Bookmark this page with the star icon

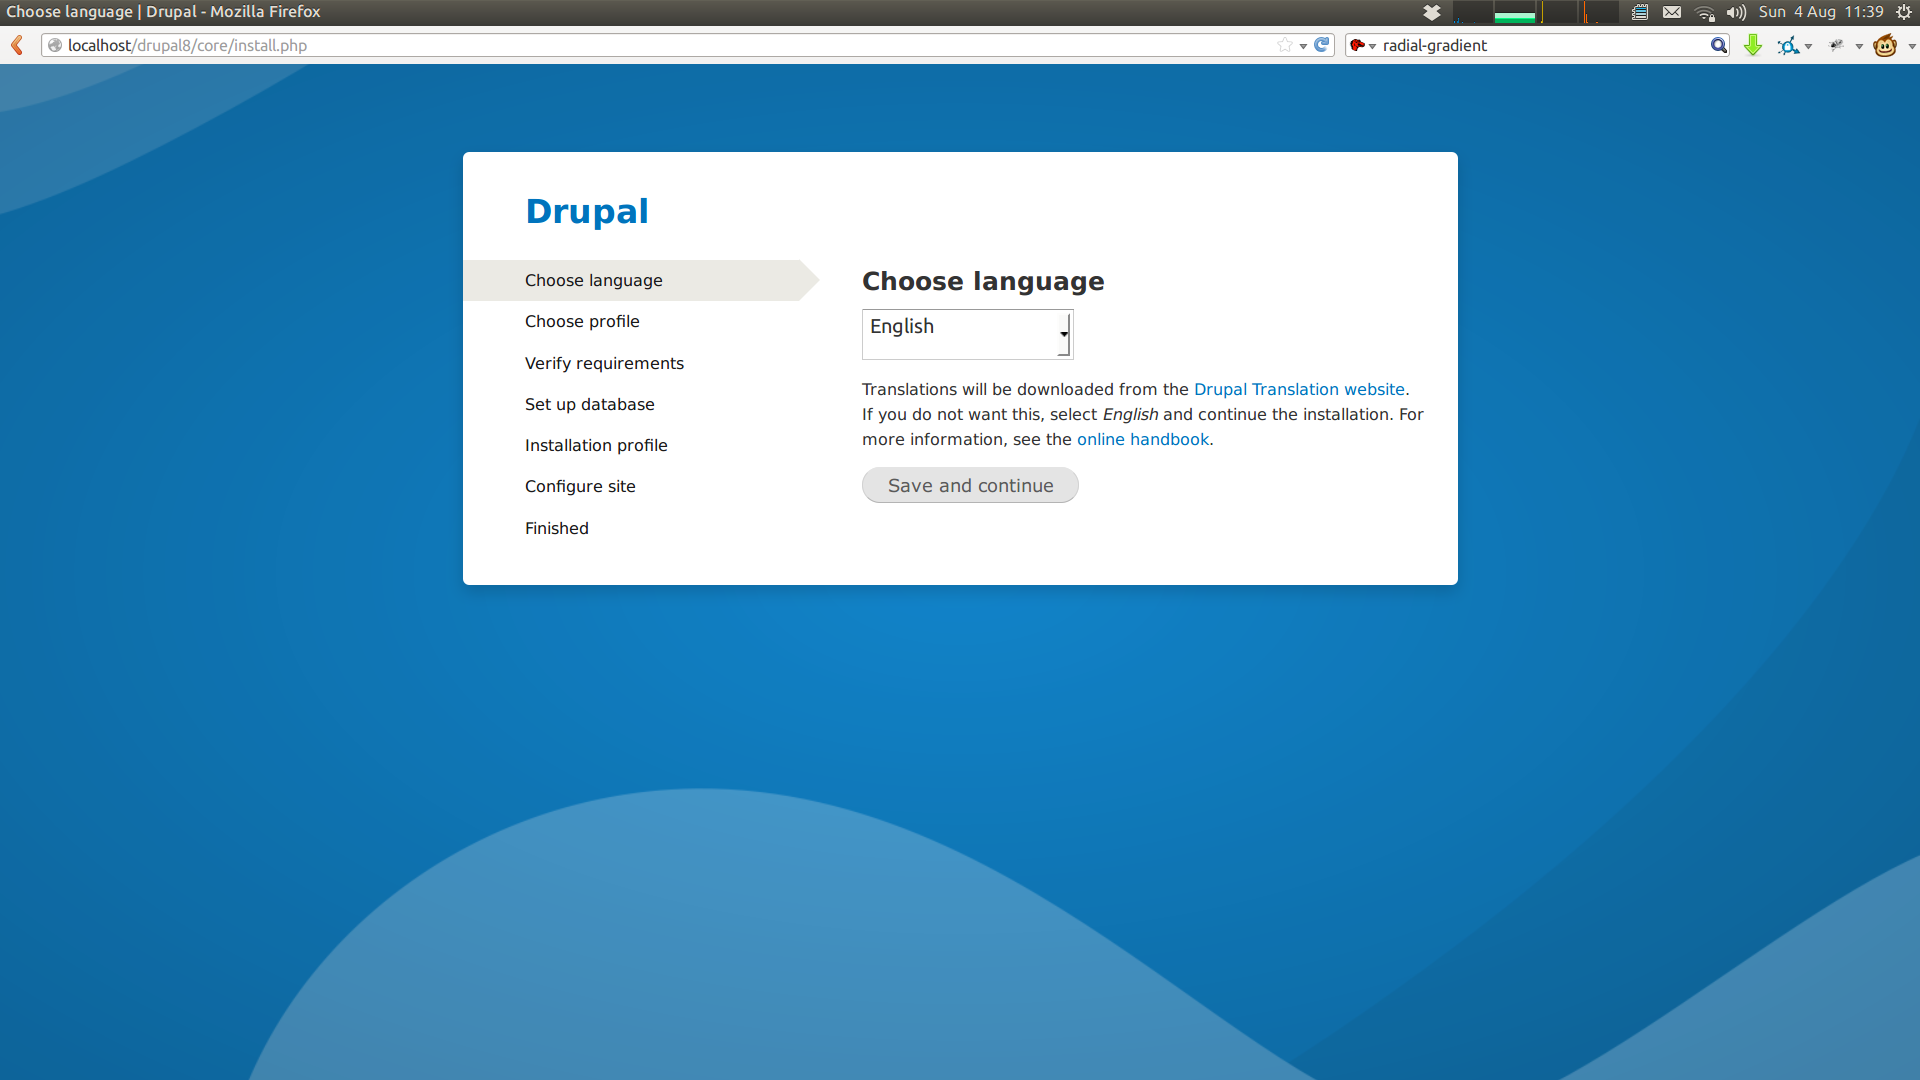pyautogui.click(x=1284, y=45)
